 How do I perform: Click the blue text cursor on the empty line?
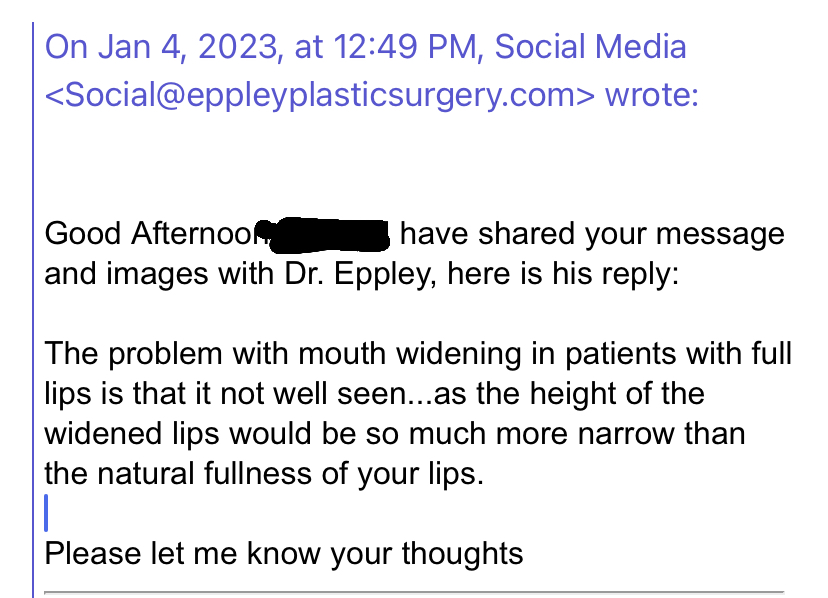click(46, 513)
